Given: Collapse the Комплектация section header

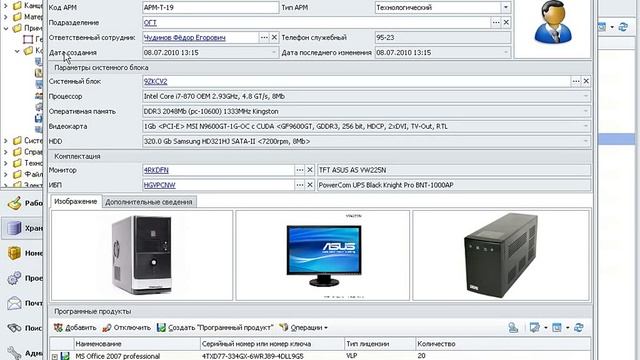Looking at the screenshot, I should tap(320, 156).
